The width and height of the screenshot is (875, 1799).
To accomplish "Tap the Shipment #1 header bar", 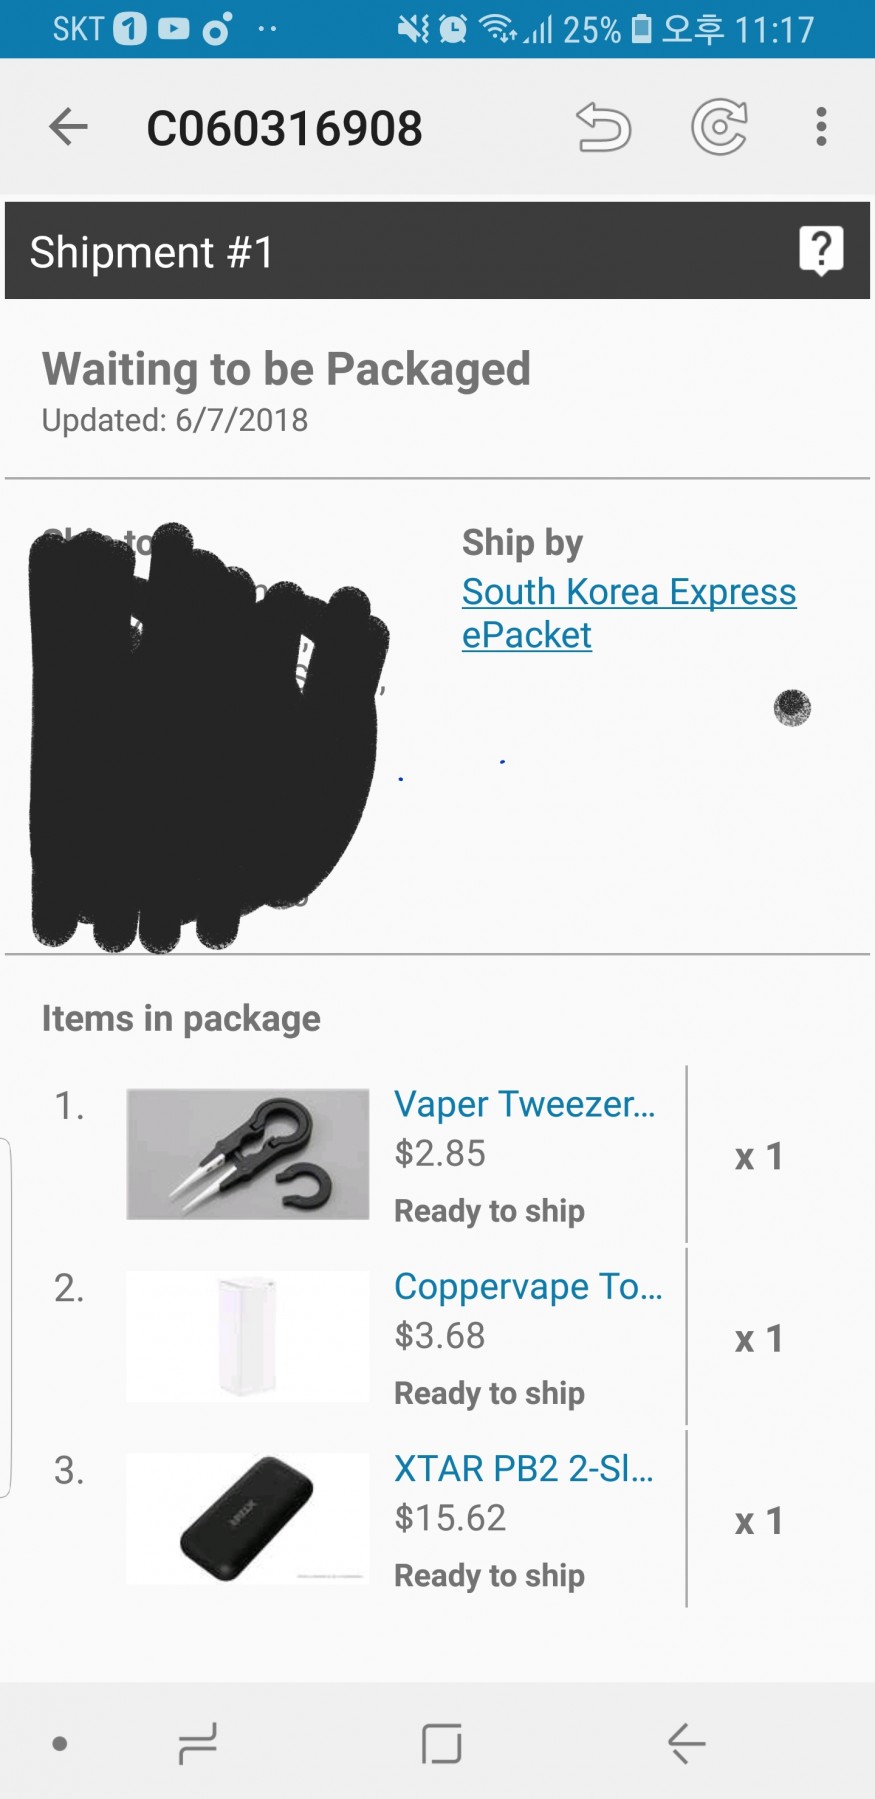I will pyautogui.click(x=437, y=251).
